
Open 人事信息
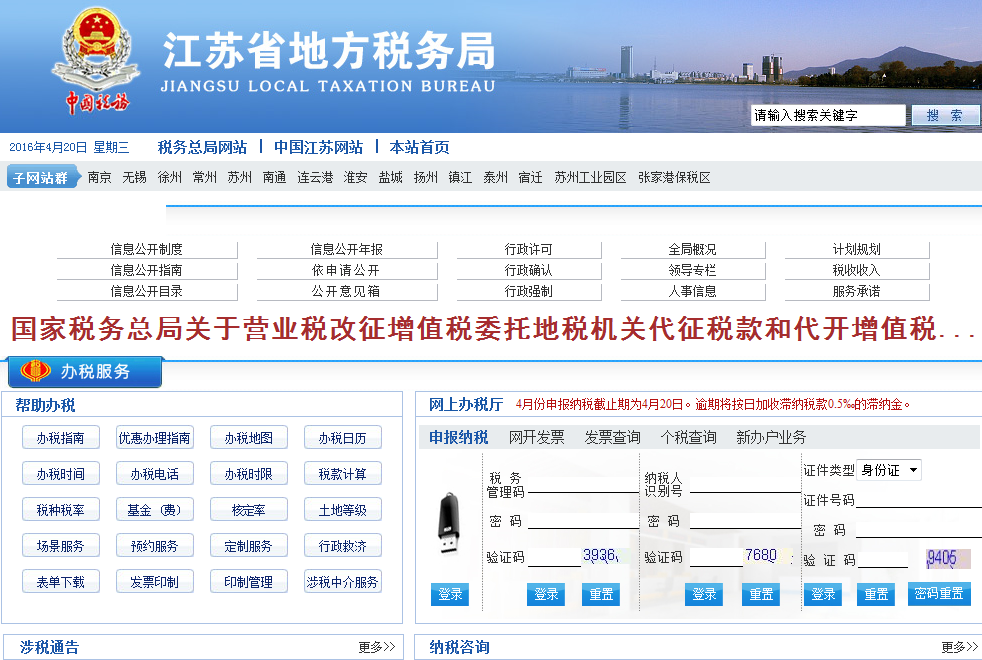click(693, 291)
